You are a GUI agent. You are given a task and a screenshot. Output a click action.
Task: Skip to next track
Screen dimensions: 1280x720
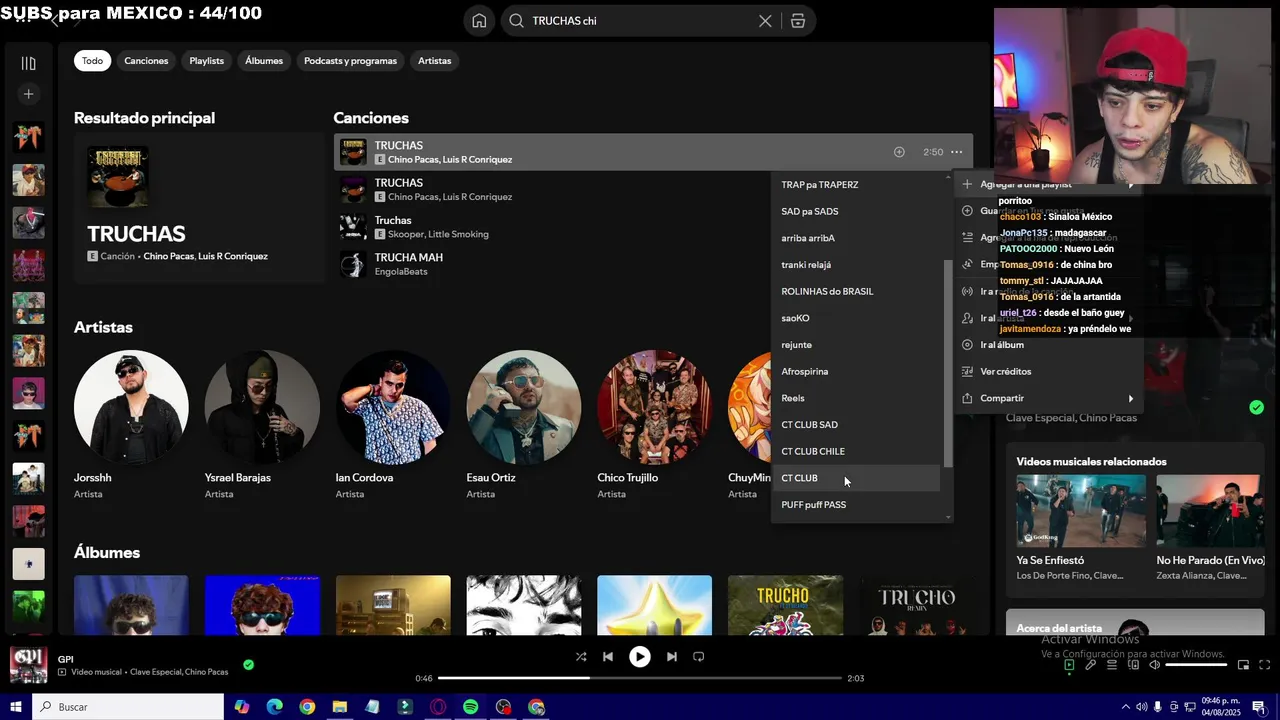coord(672,657)
